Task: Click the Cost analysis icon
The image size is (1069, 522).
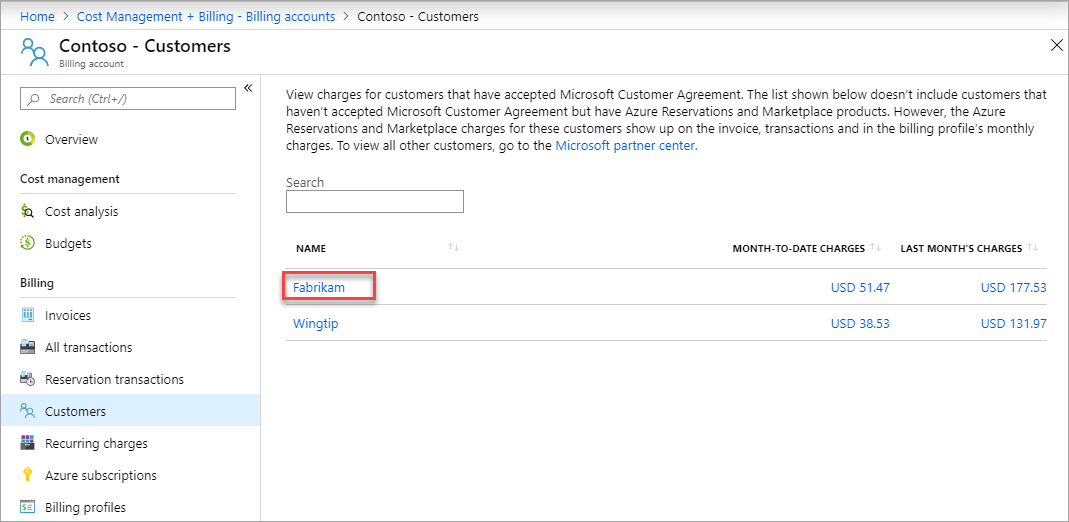Action: pos(28,212)
